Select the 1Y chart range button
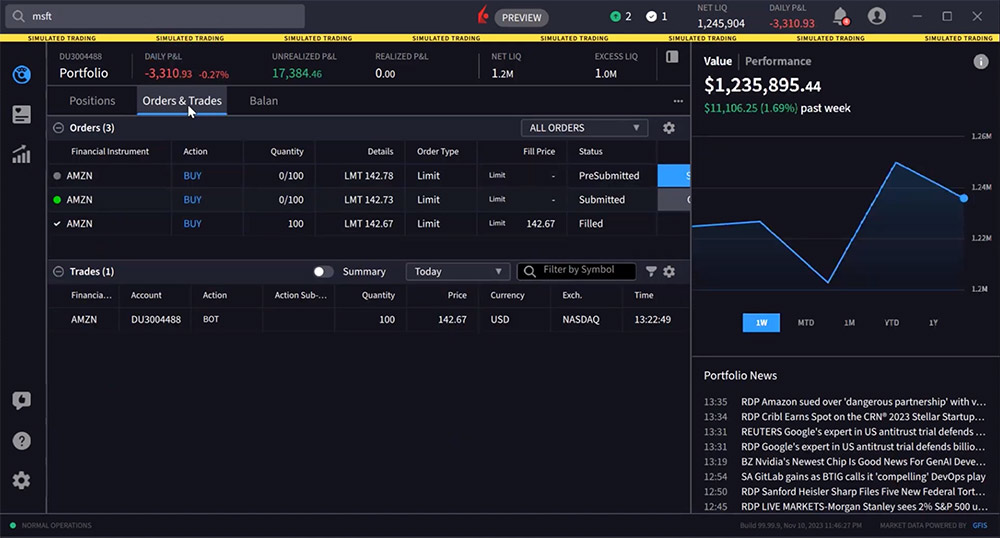This screenshot has width=1000, height=538. click(933, 323)
